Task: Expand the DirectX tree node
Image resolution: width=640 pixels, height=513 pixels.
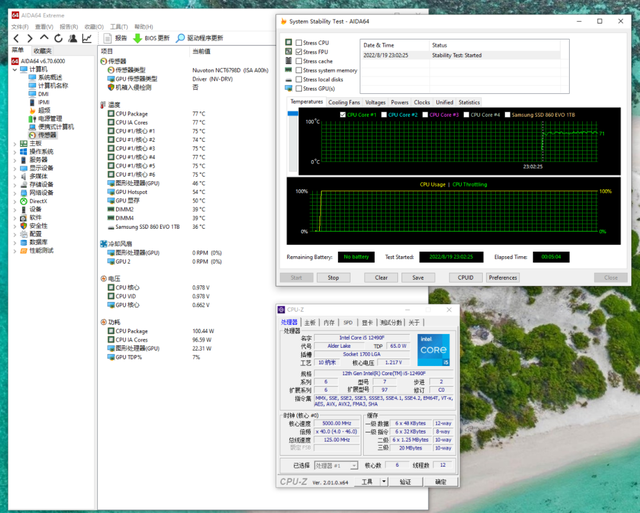Action: 15,201
